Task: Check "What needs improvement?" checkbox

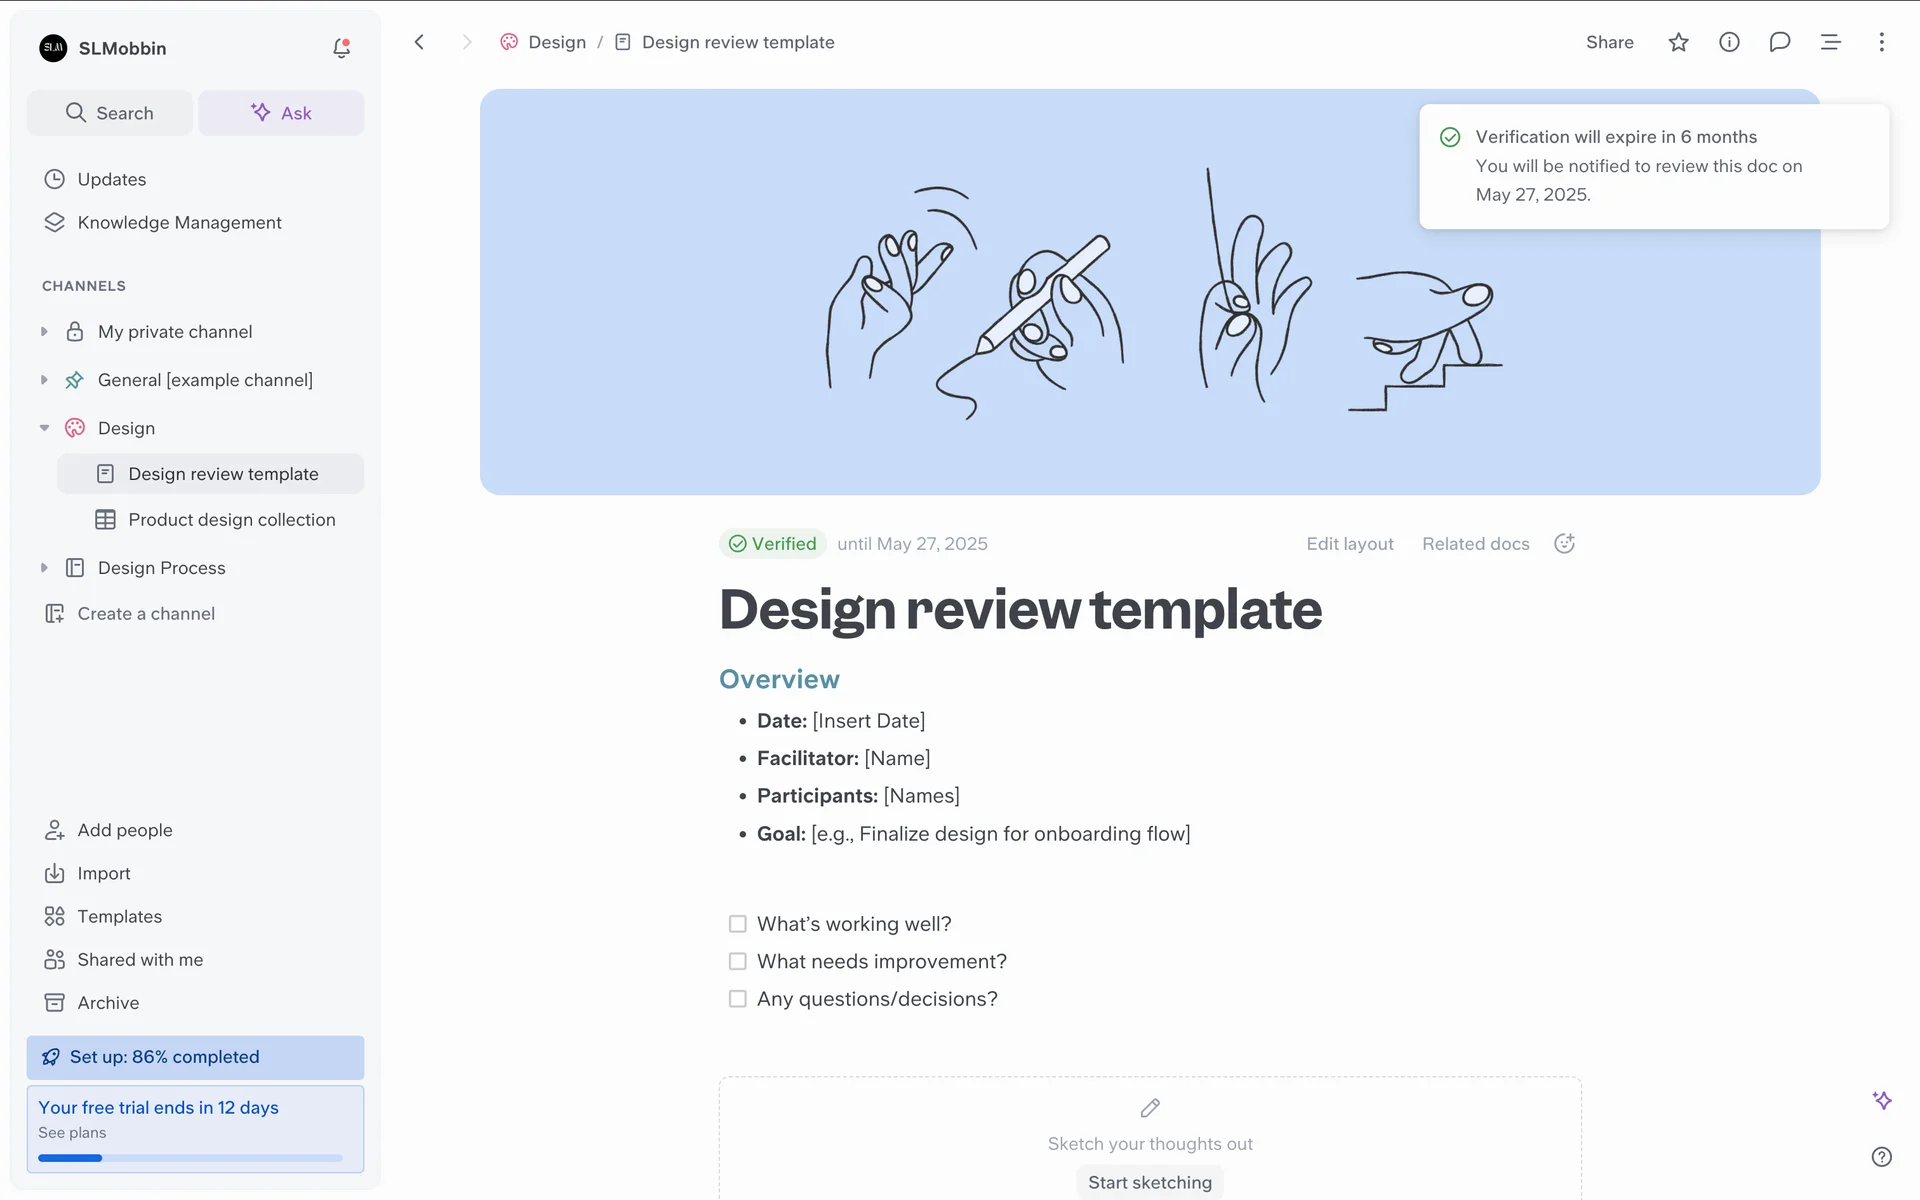Action: pos(738,961)
